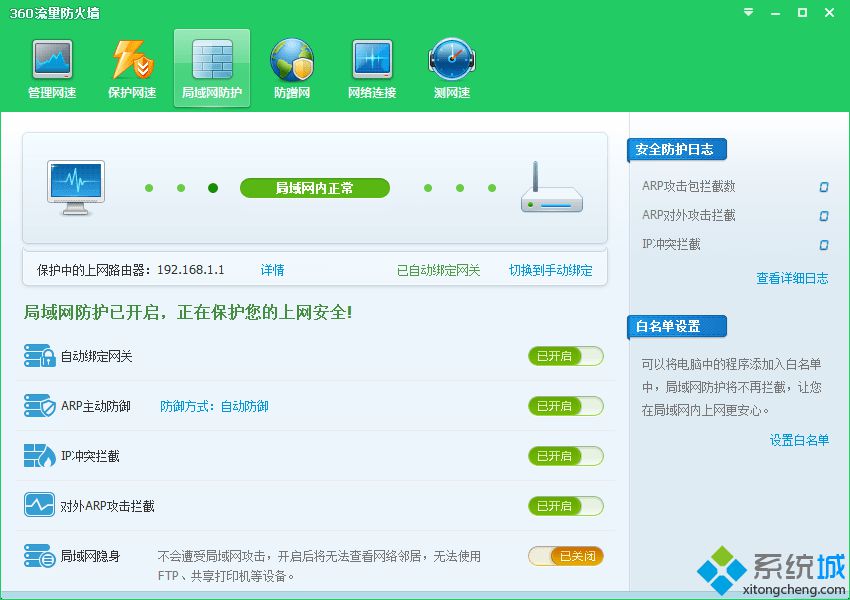850x600 pixels.
Task: Select the 保护网速 lightning shield icon
Action: [132, 61]
